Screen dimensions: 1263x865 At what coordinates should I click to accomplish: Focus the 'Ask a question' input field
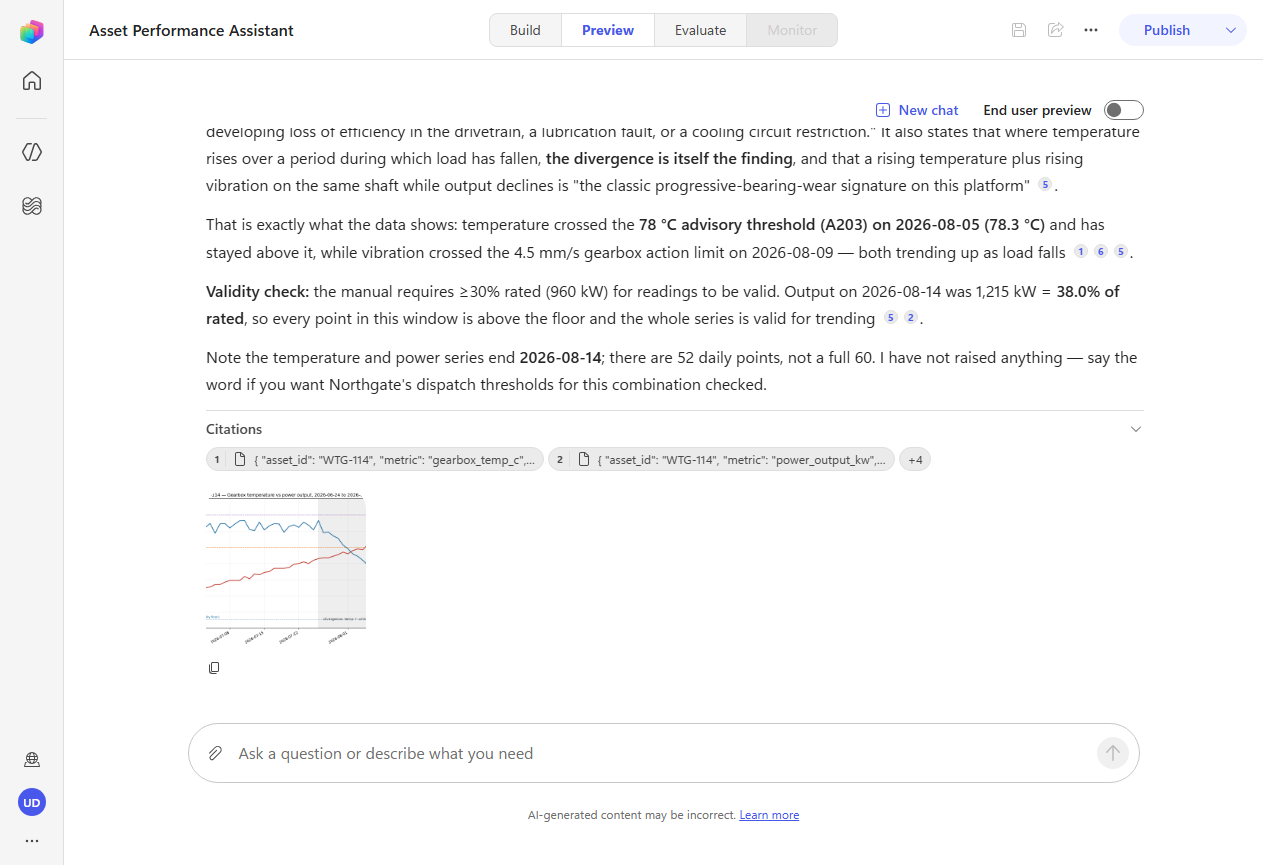pyautogui.click(x=664, y=753)
